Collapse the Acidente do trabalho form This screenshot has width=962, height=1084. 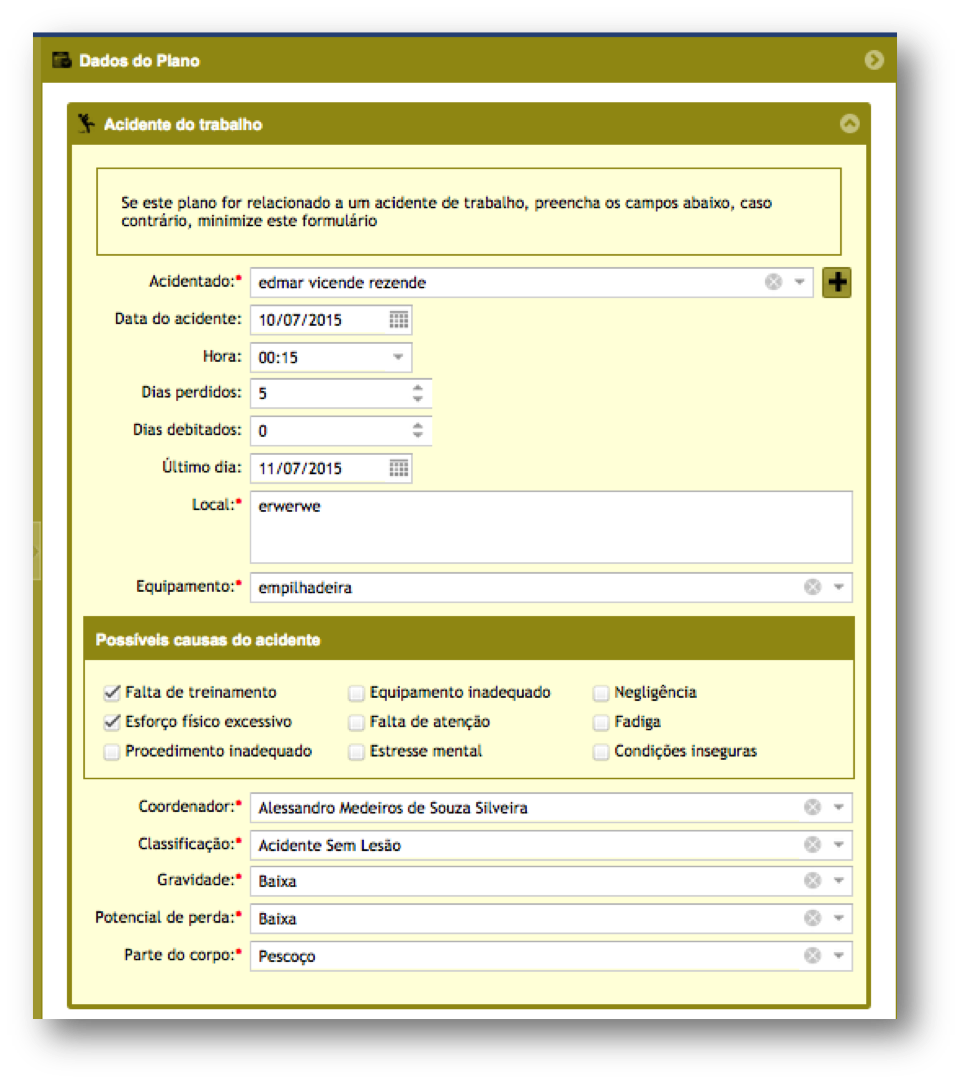point(849,124)
